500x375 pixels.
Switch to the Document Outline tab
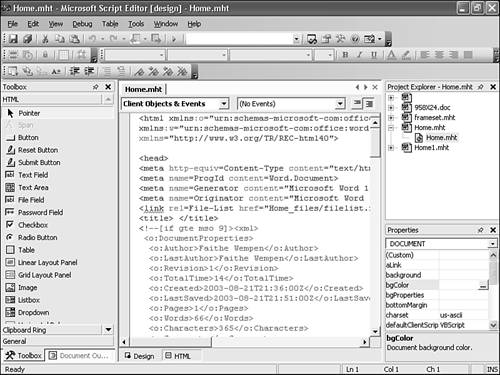pos(79,356)
